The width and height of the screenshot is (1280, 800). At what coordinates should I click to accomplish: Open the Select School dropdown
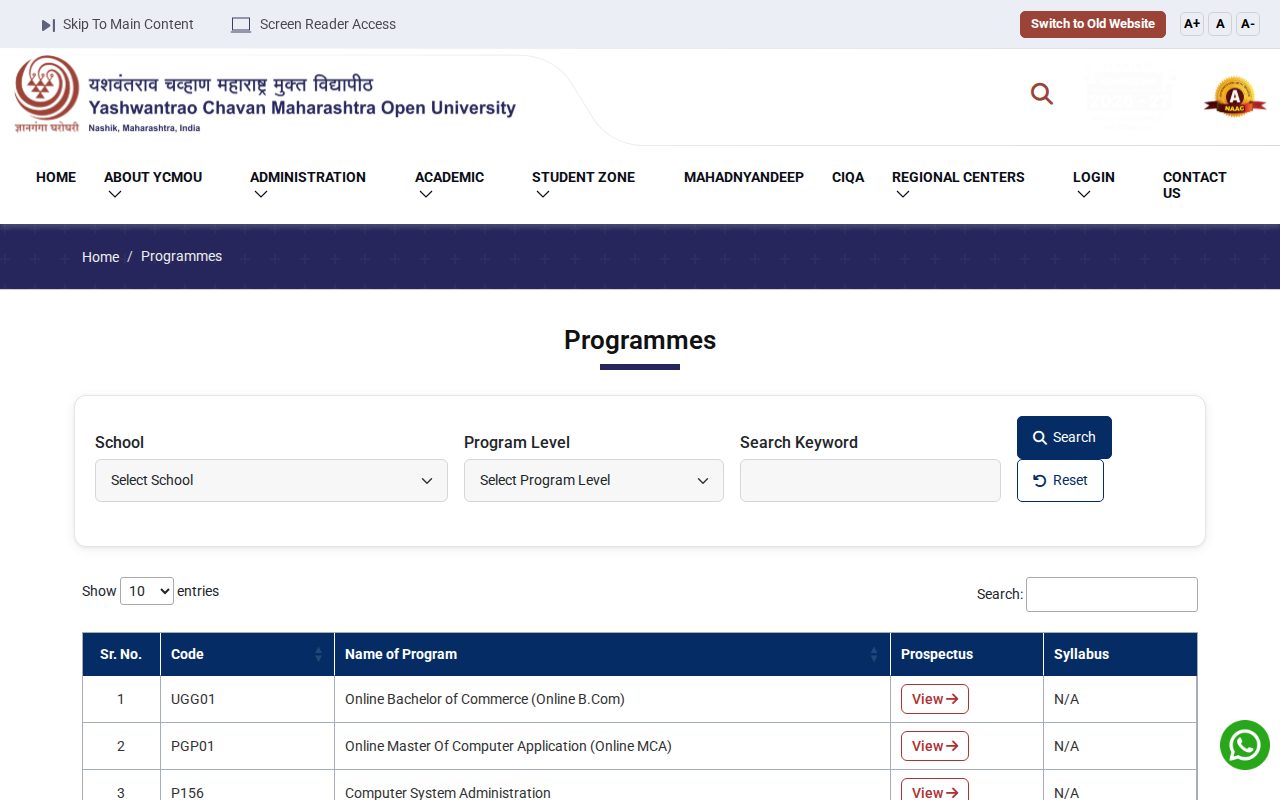pos(271,481)
